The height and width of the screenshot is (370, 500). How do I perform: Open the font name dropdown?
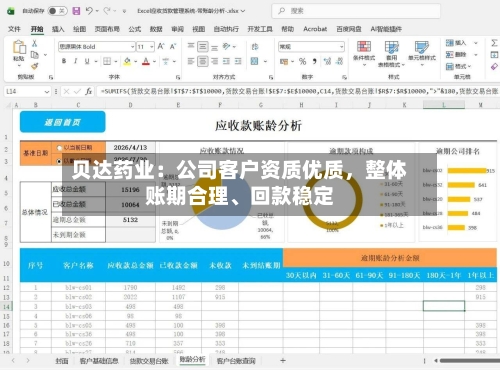pyautogui.click(x=132, y=47)
